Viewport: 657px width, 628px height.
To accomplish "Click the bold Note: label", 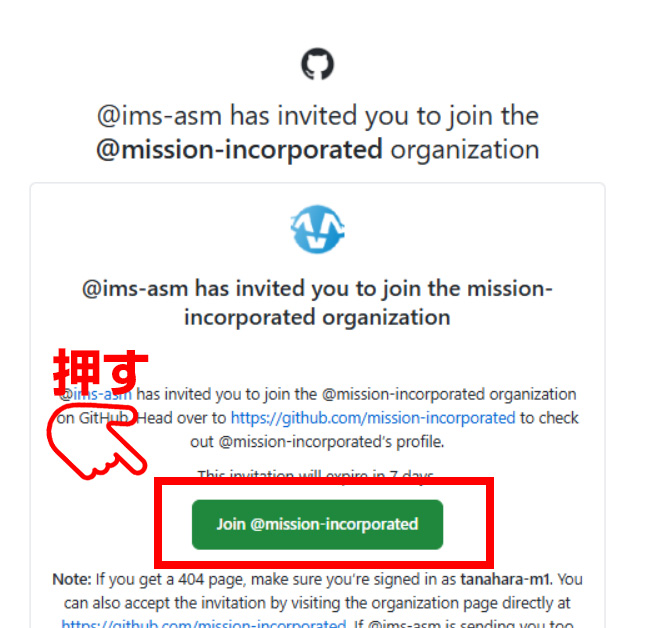I will pyautogui.click(x=72, y=579).
